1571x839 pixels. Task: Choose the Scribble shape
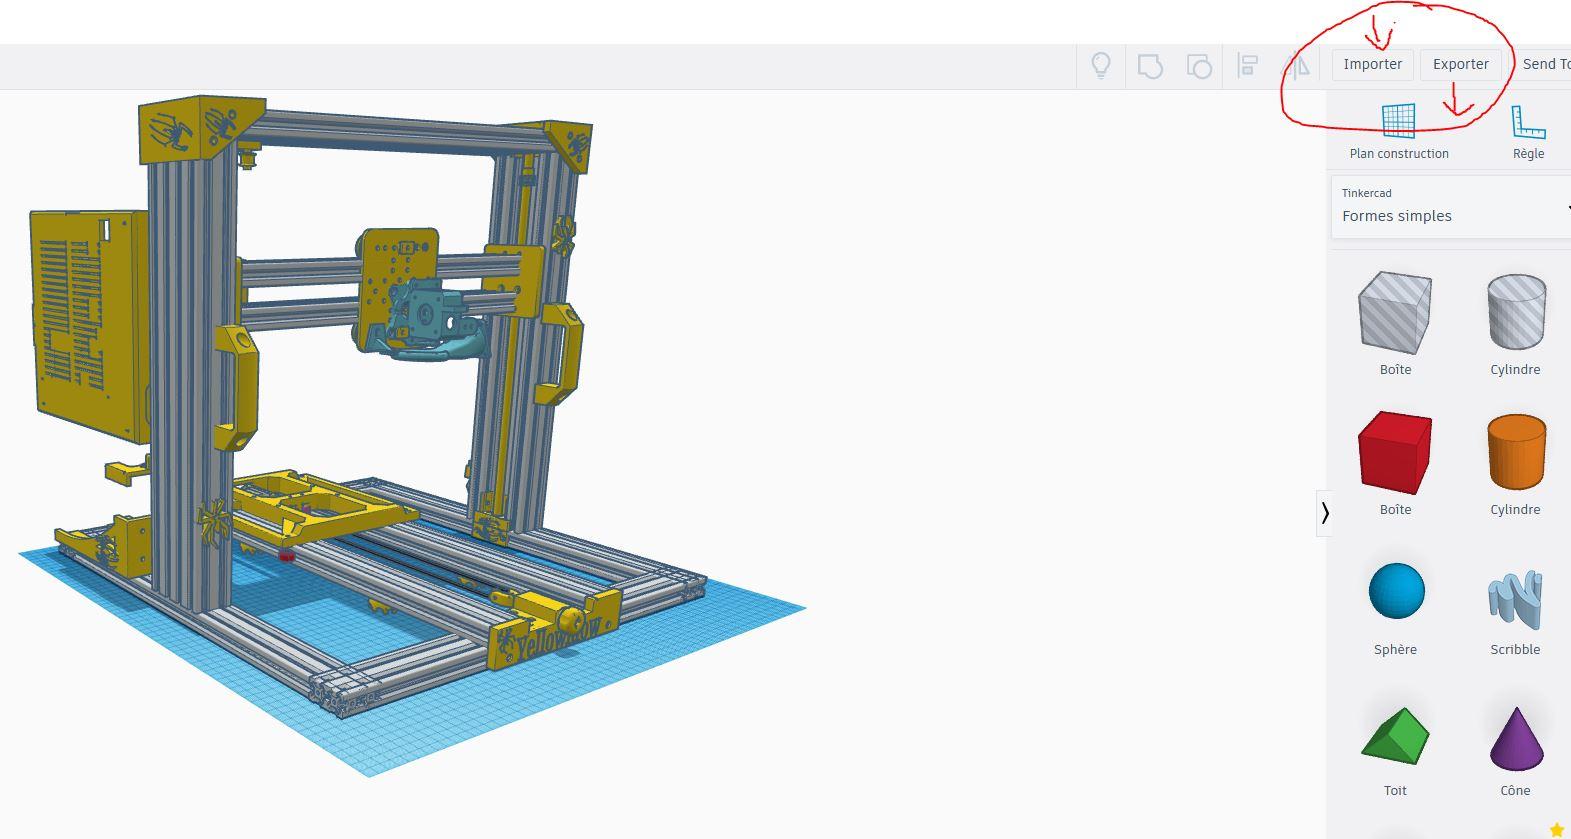pyautogui.click(x=1515, y=604)
